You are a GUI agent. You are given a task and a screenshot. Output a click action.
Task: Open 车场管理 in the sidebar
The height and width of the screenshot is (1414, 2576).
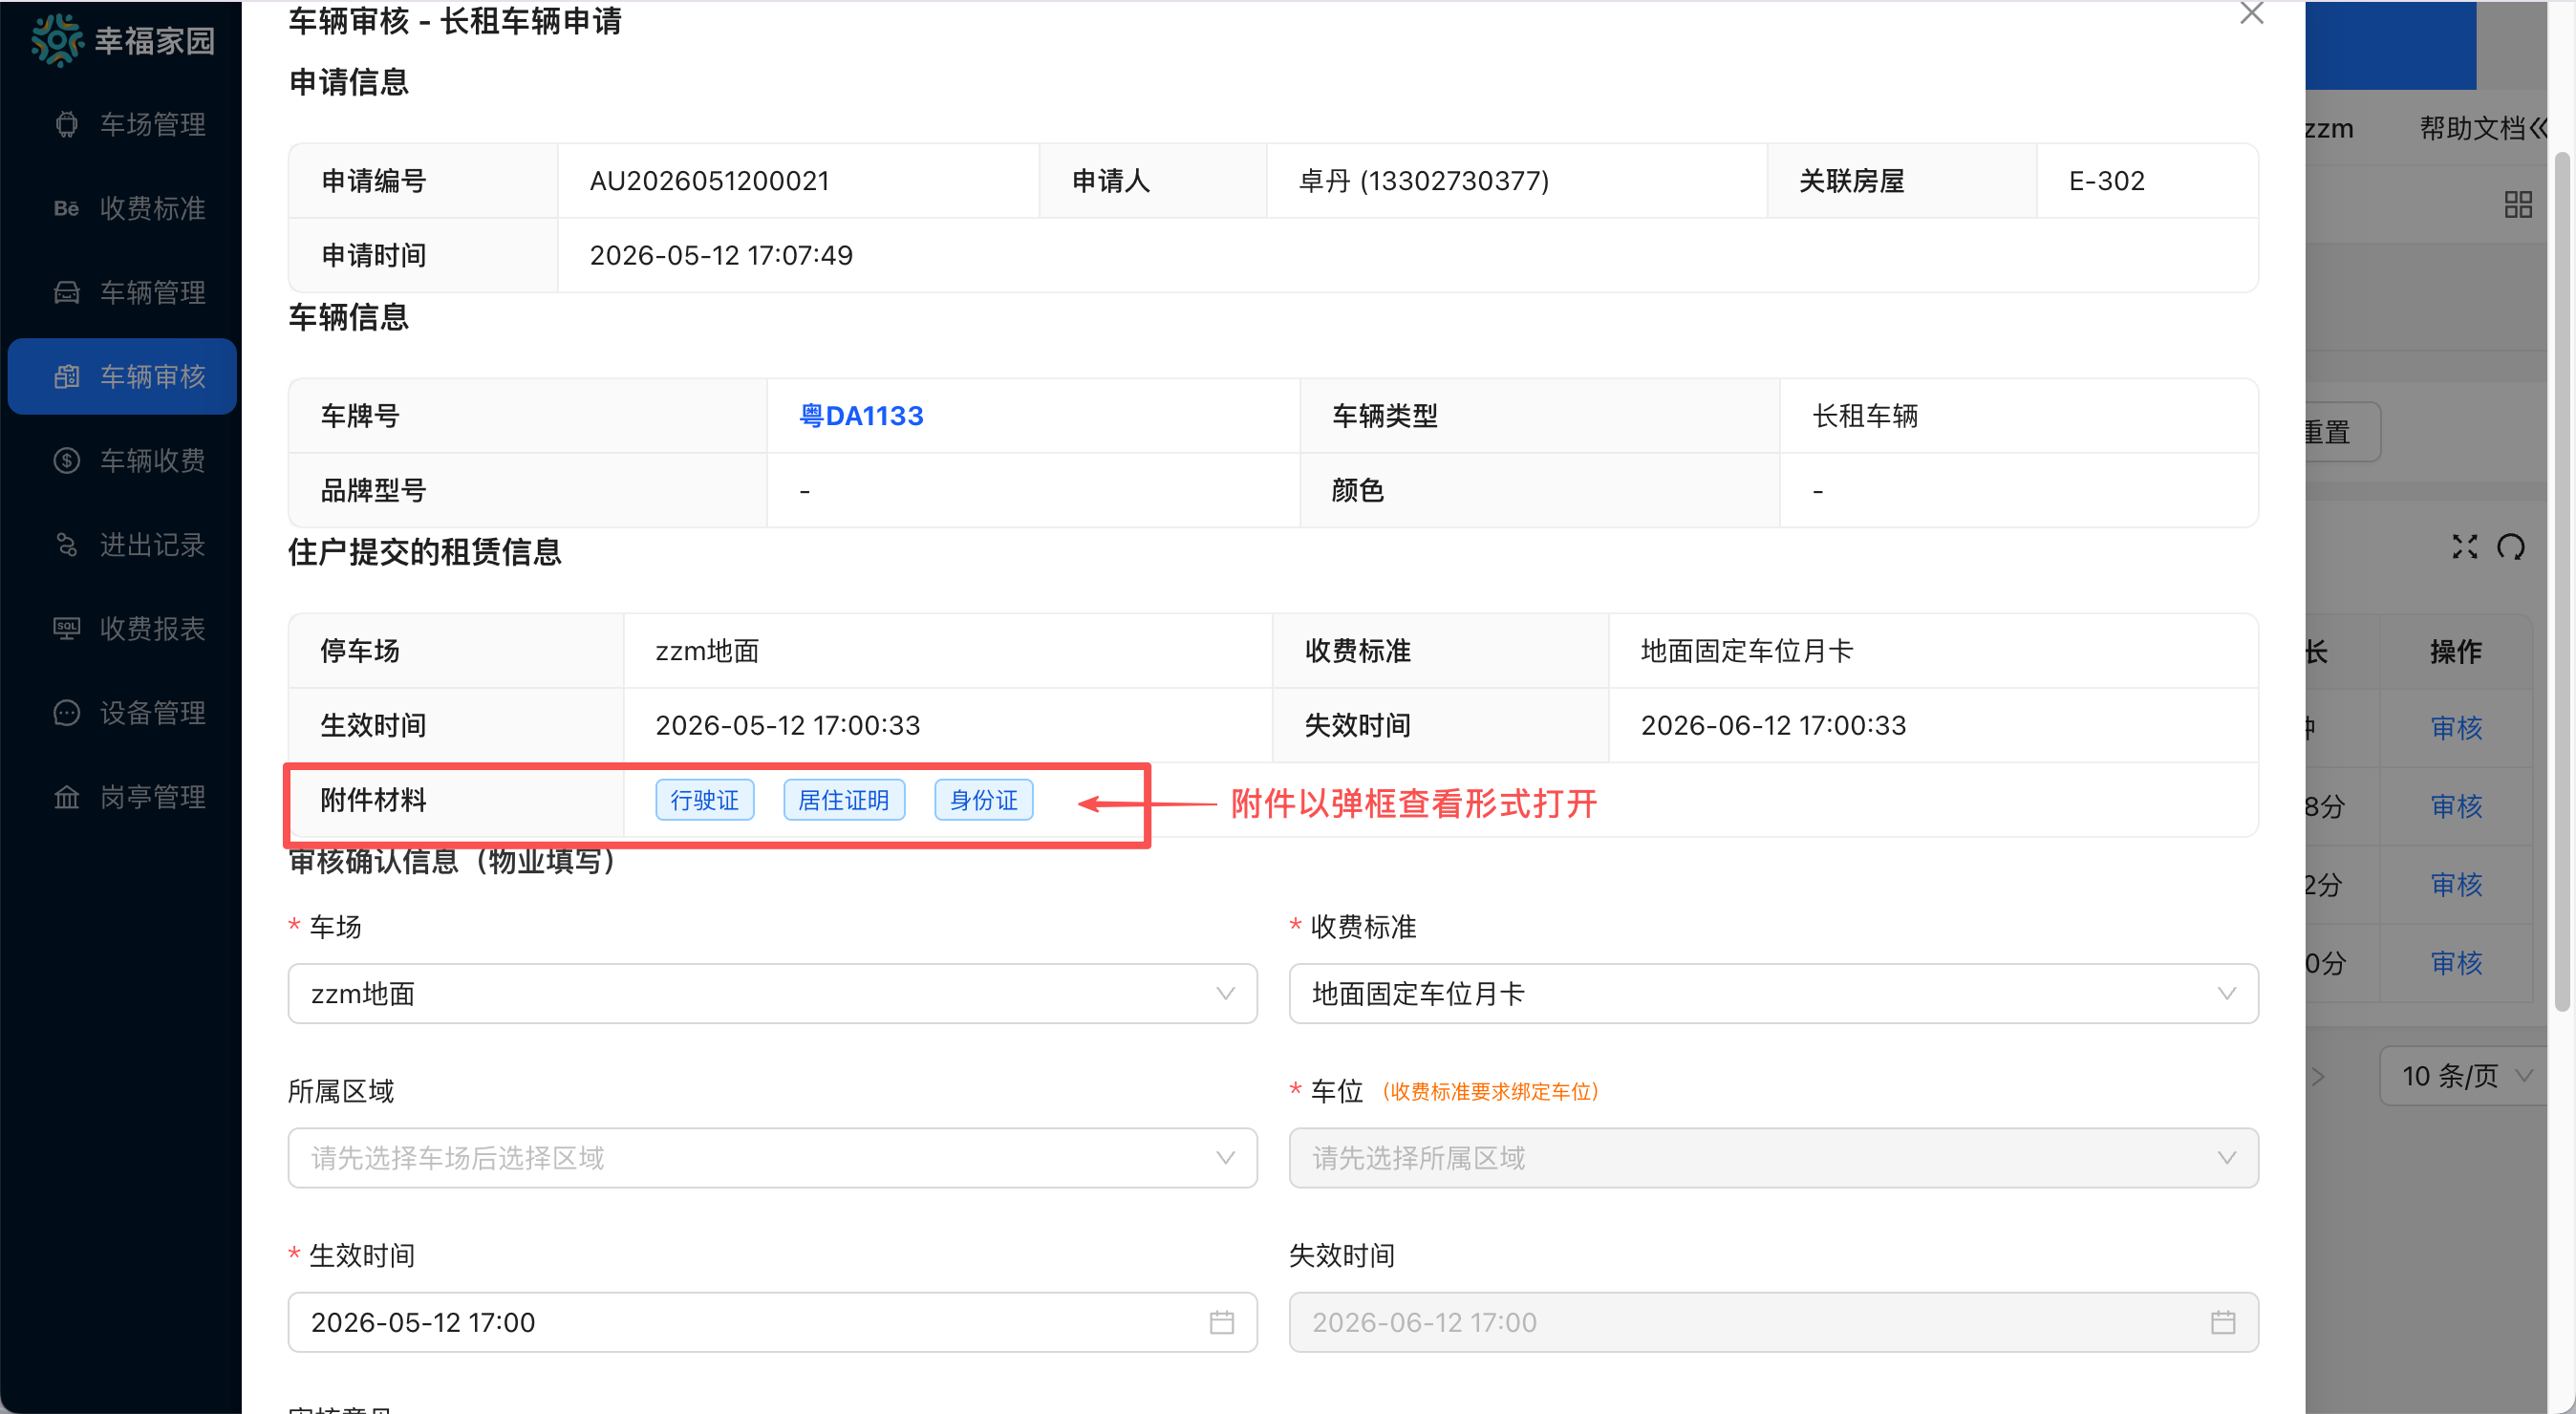click(122, 124)
